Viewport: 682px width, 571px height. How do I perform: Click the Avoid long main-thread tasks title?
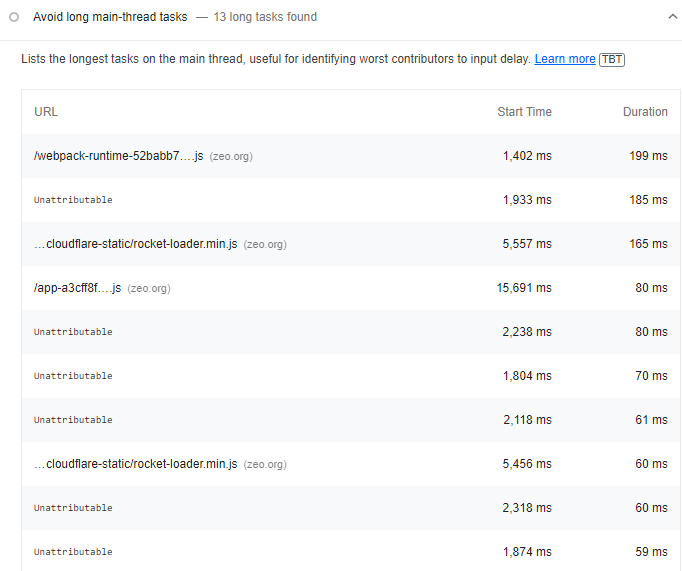110,17
